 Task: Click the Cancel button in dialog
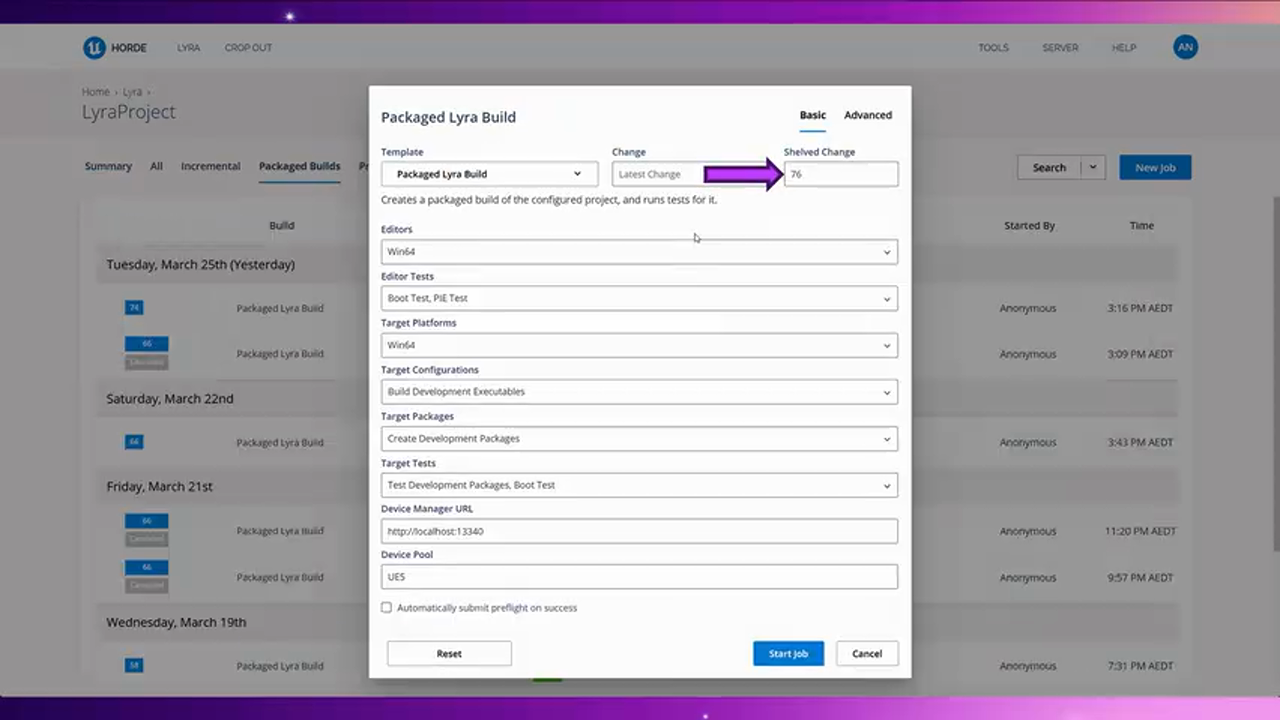tap(866, 654)
